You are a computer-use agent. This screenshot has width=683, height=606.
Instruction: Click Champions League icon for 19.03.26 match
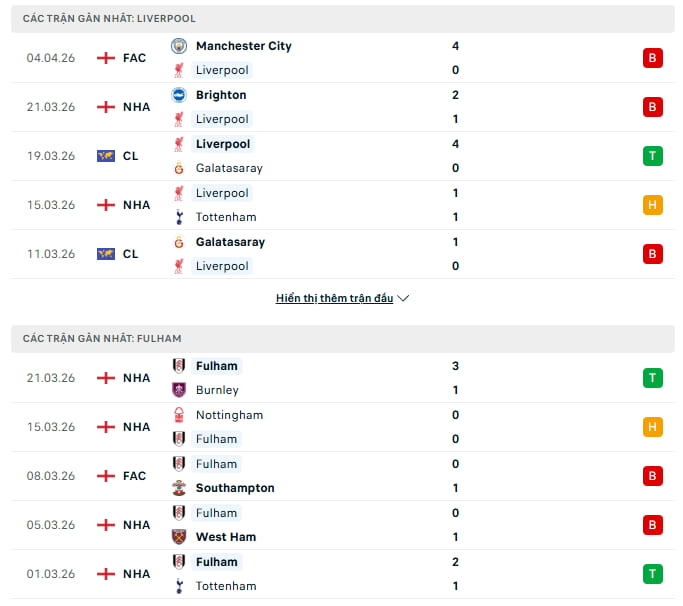click(106, 156)
